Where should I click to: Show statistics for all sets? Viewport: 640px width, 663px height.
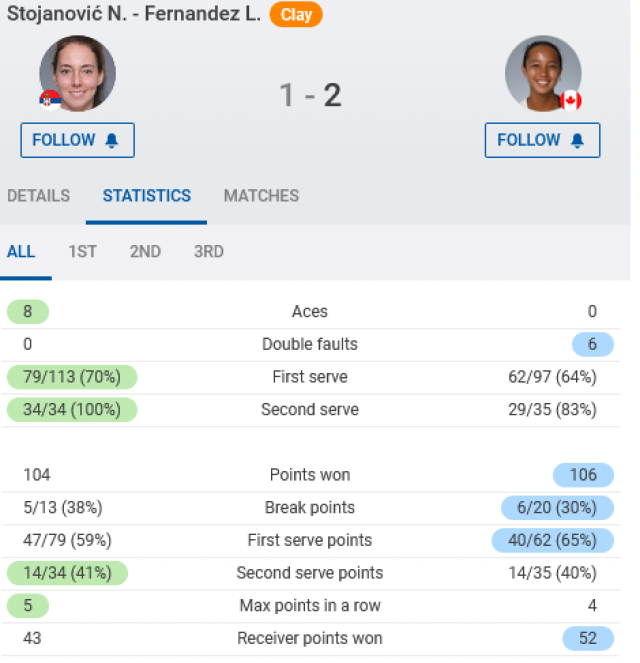pos(21,252)
